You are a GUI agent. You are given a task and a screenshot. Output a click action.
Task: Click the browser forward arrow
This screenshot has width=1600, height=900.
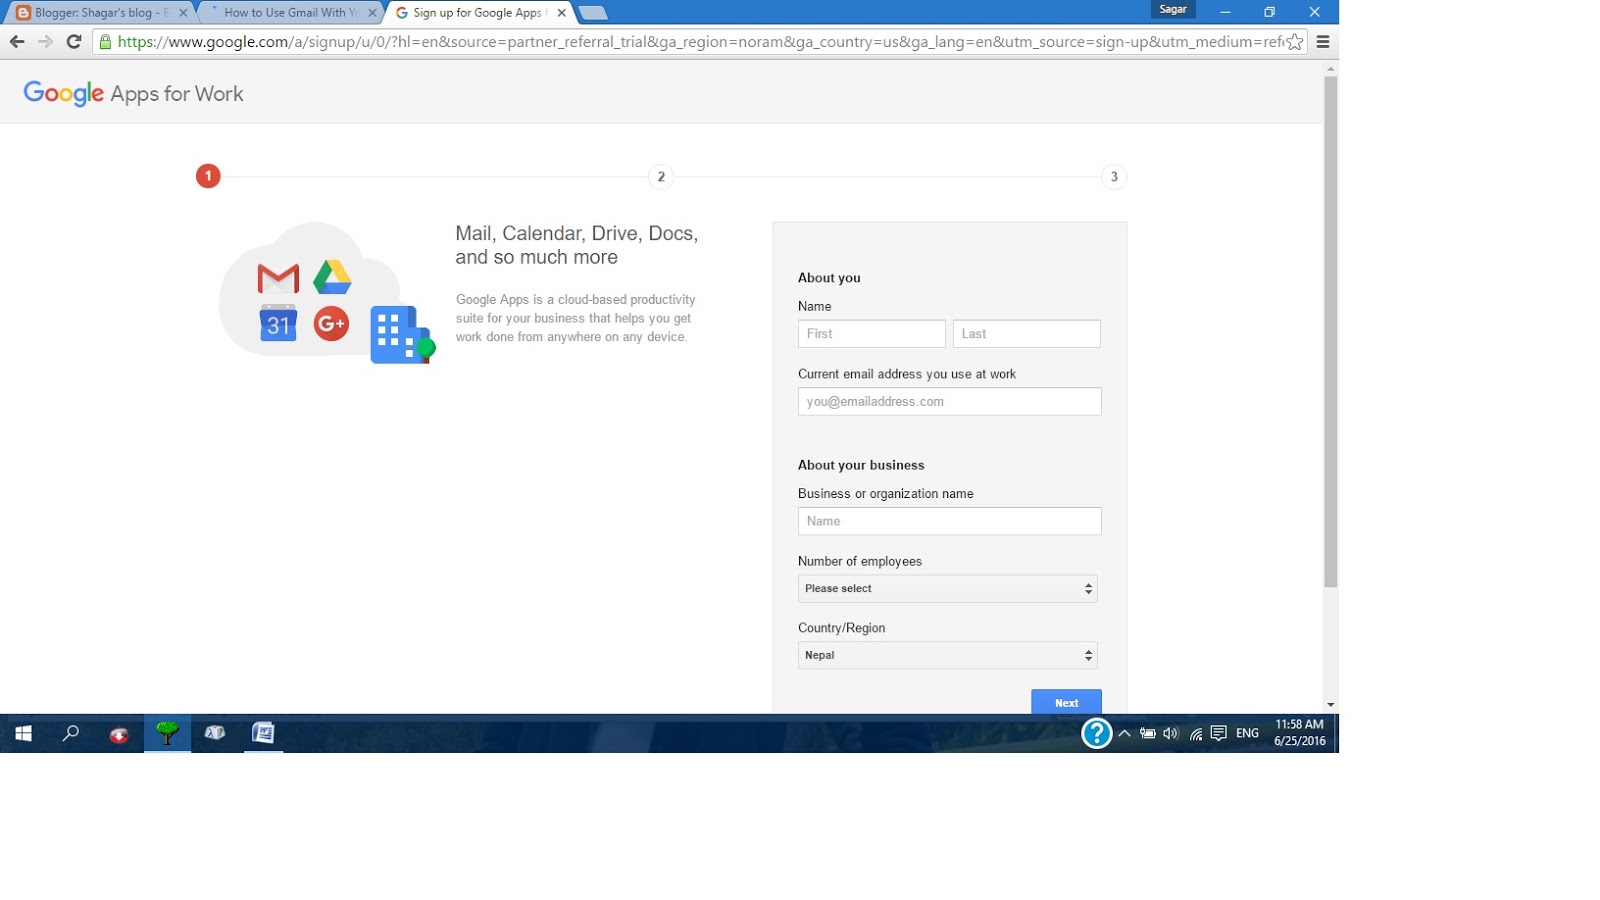pos(45,41)
